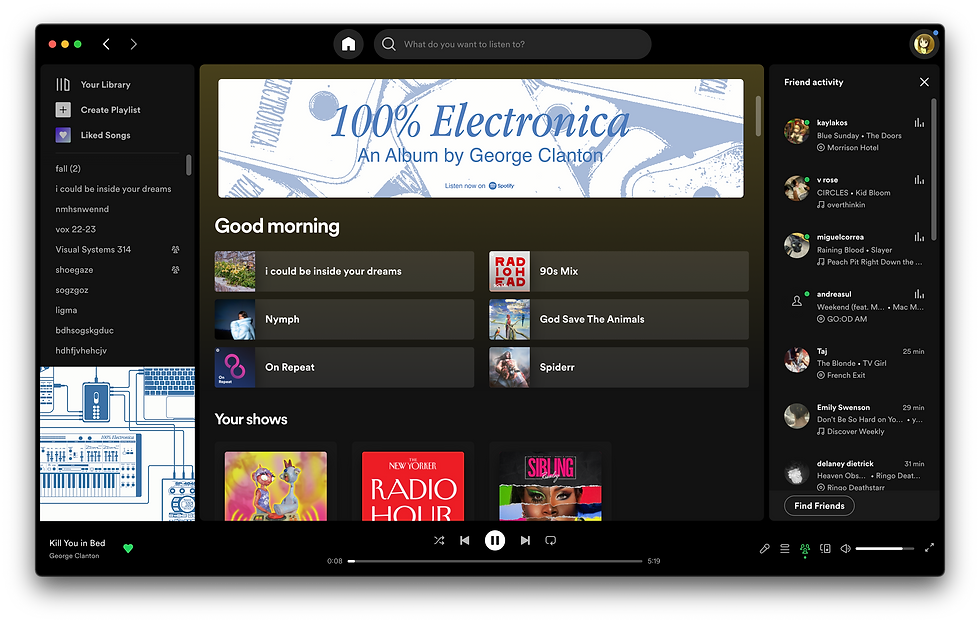Open the God Save The Animals card
Viewport: 980px width, 623px height.
coord(619,319)
